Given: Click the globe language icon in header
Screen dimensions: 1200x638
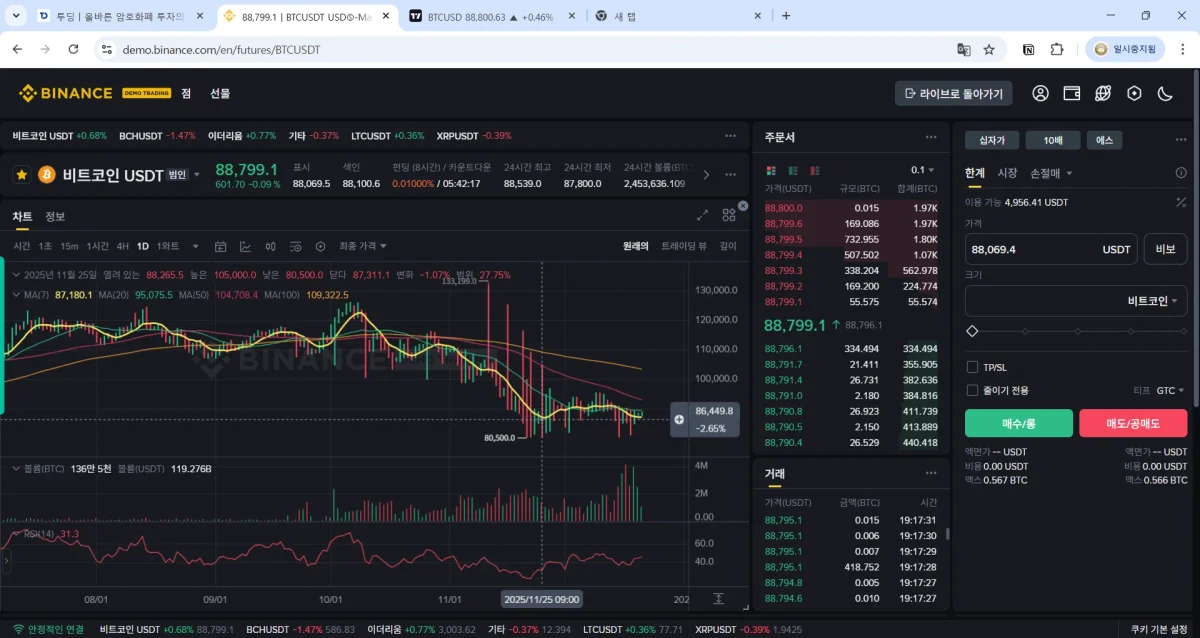Looking at the screenshot, I should coord(1103,93).
